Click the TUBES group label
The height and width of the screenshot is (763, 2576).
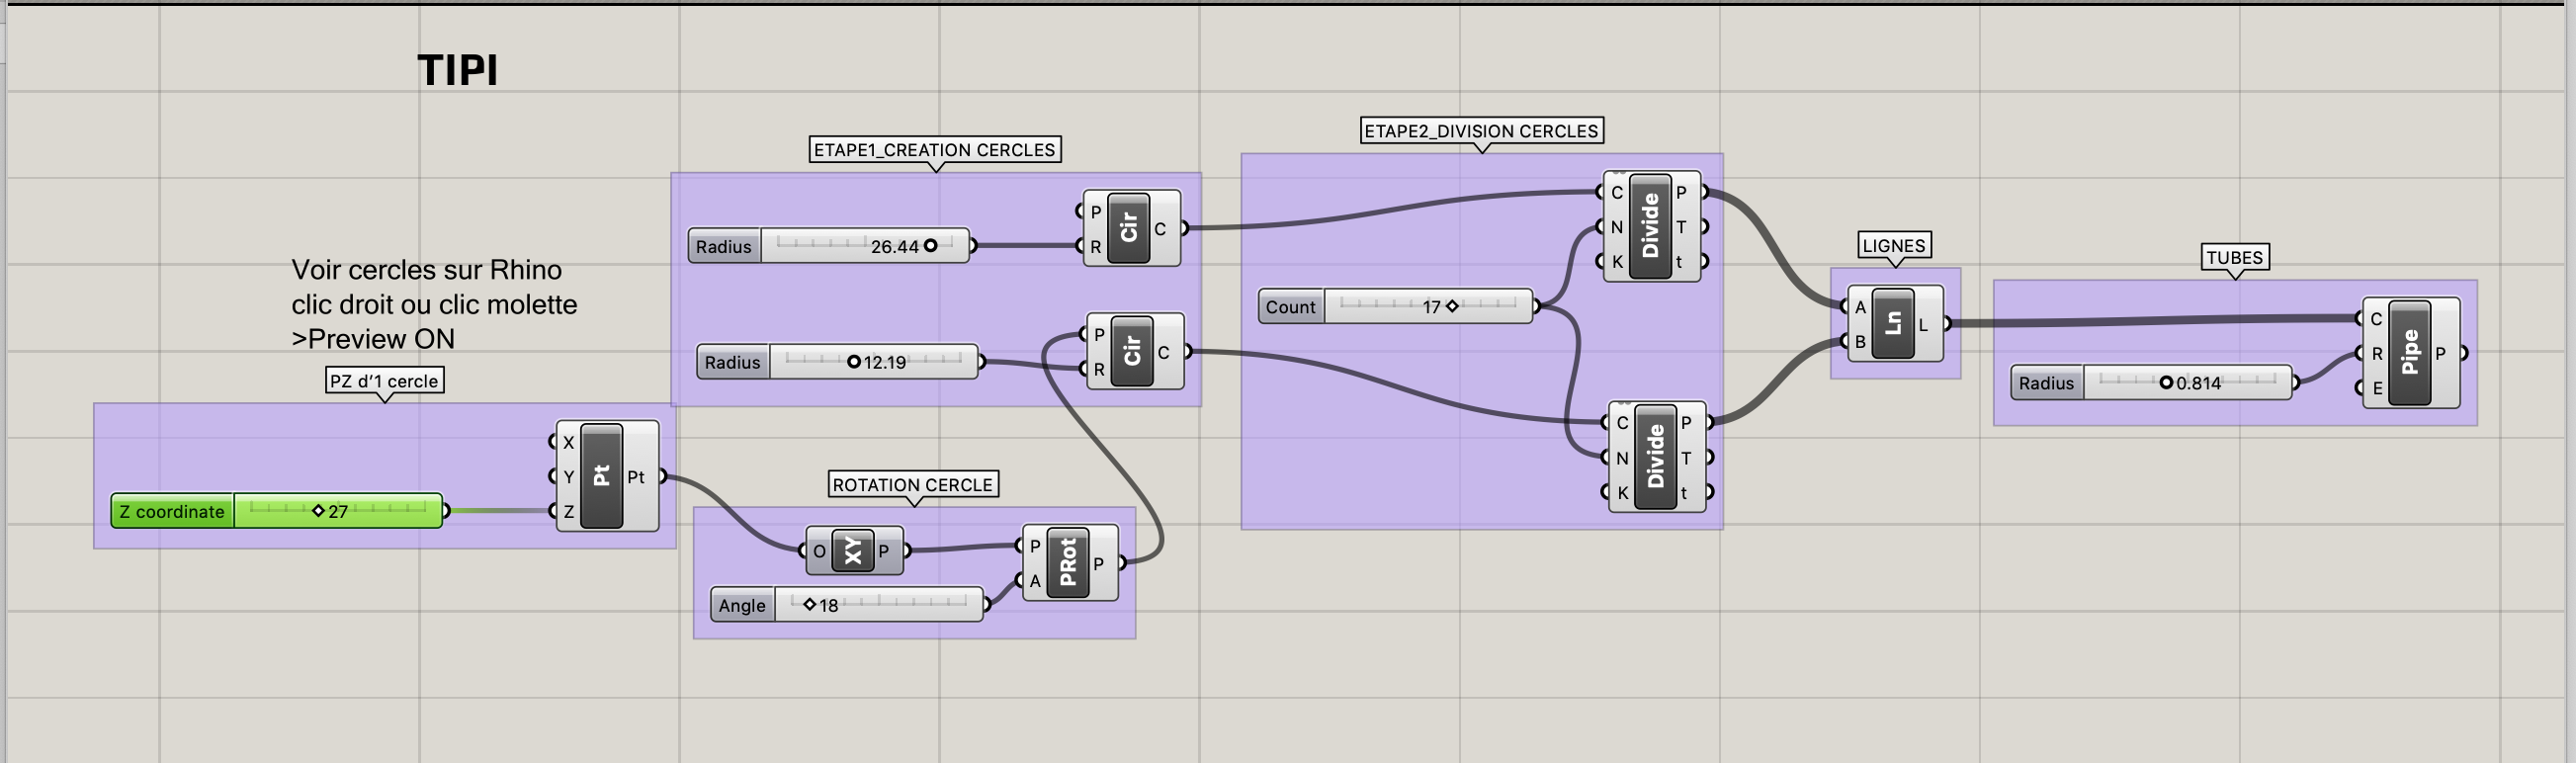click(x=2234, y=258)
